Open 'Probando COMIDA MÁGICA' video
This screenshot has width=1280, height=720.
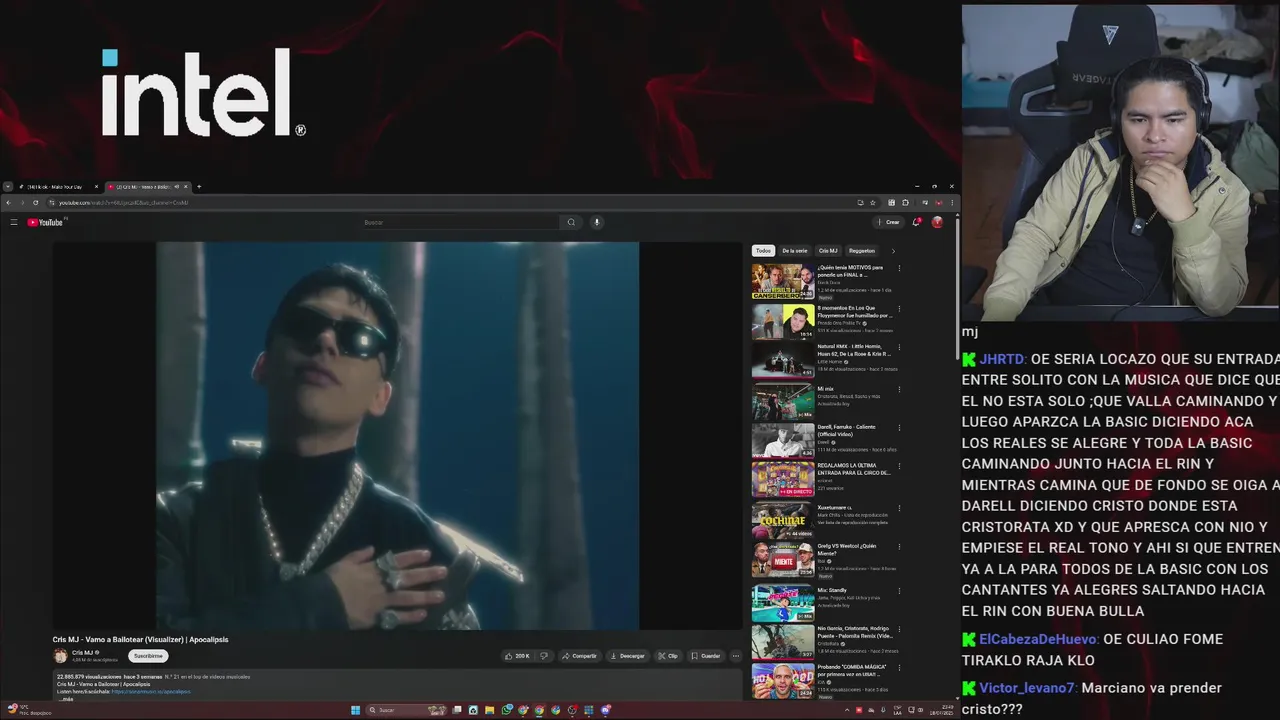(783, 680)
